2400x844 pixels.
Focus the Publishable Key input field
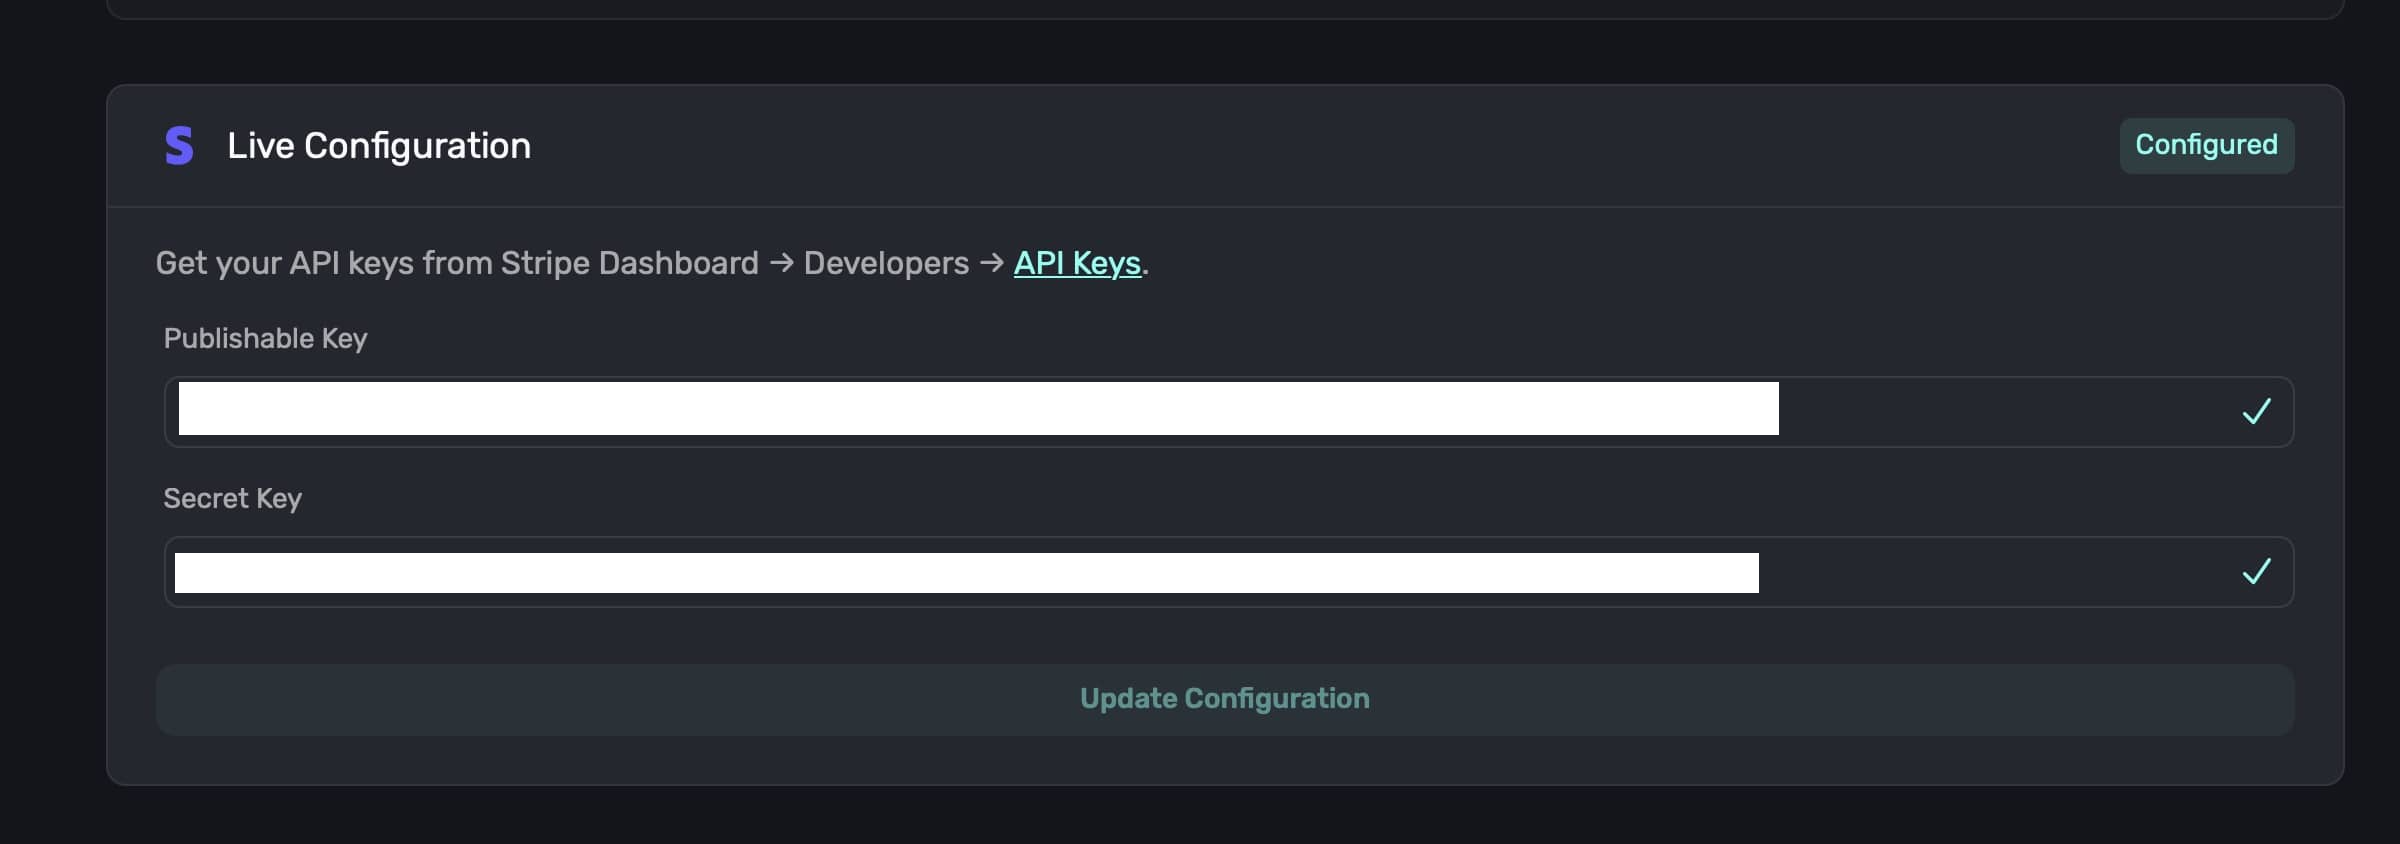pyautogui.click(x=2000, y=412)
